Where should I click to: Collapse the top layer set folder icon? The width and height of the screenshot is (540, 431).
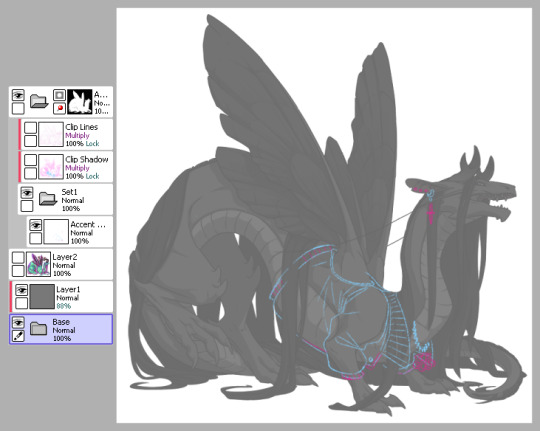[39, 101]
